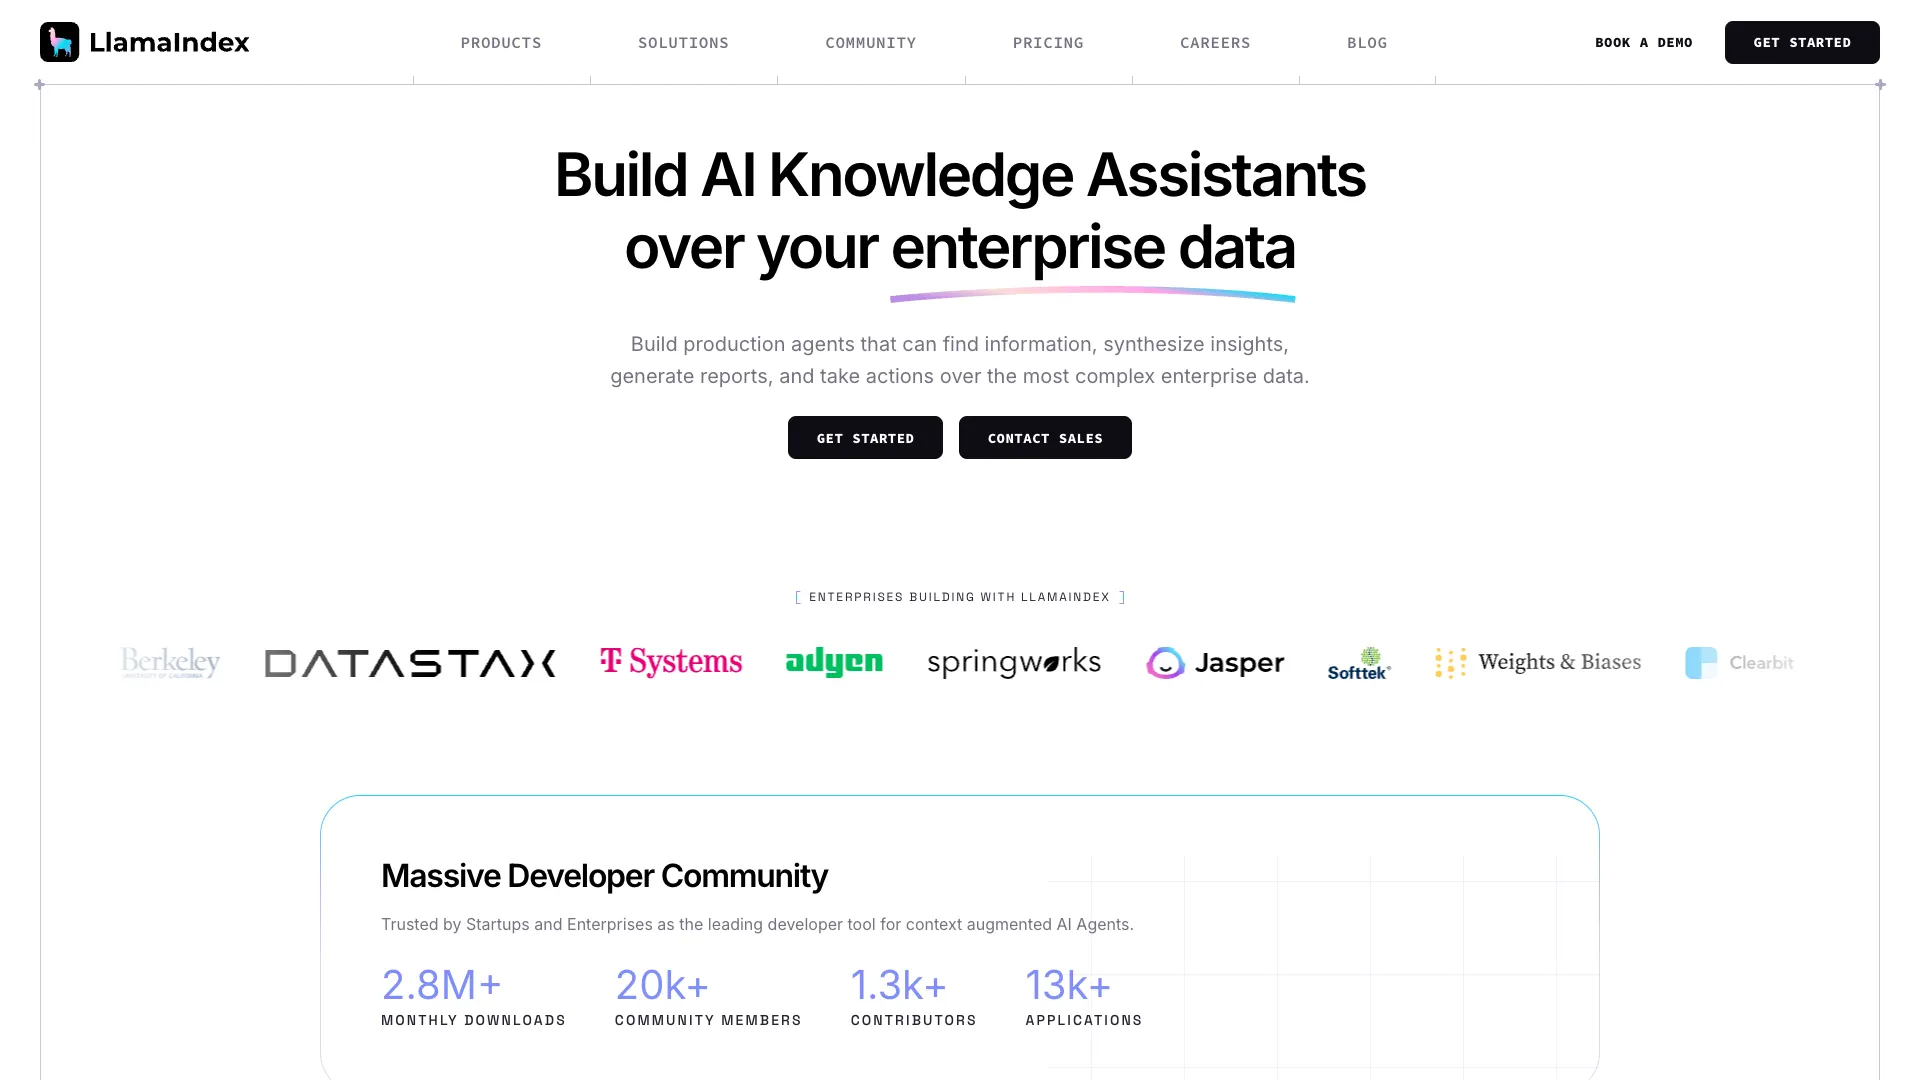The image size is (1920, 1080).
Task: Click the Contact Sales button
Action: [1045, 438]
